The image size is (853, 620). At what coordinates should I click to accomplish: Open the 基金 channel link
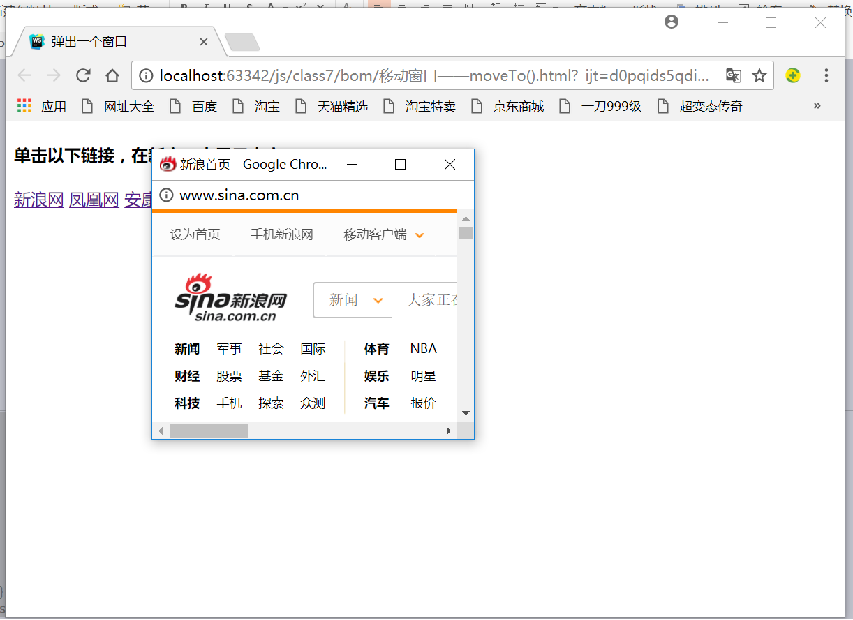click(x=271, y=376)
